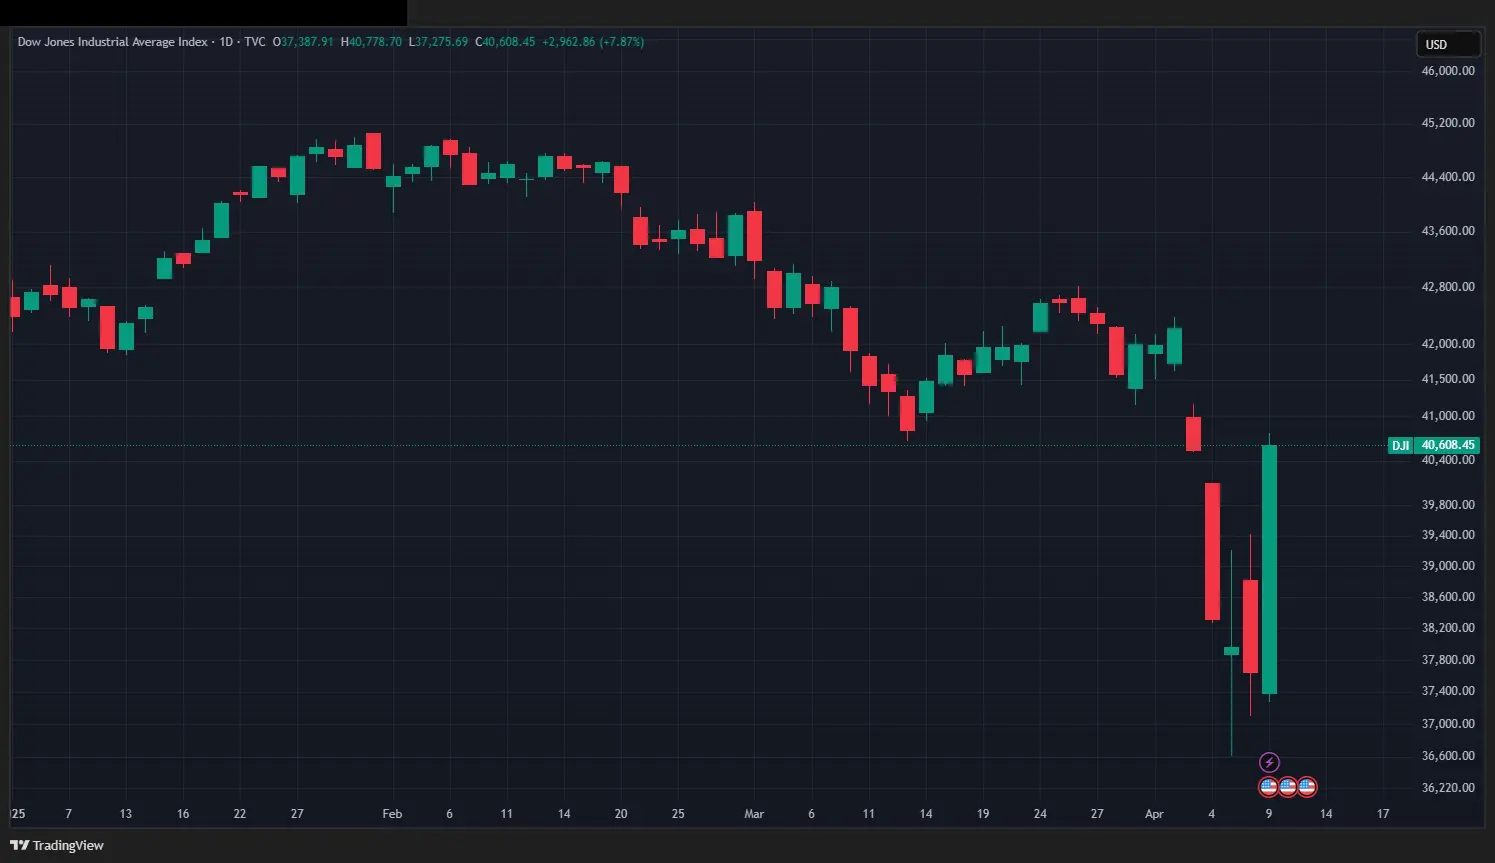Open the middle US flag economic event marker
Image resolution: width=1495 pixels, height=863 pixels.
pyautogui.click(x=1288, y=787)
